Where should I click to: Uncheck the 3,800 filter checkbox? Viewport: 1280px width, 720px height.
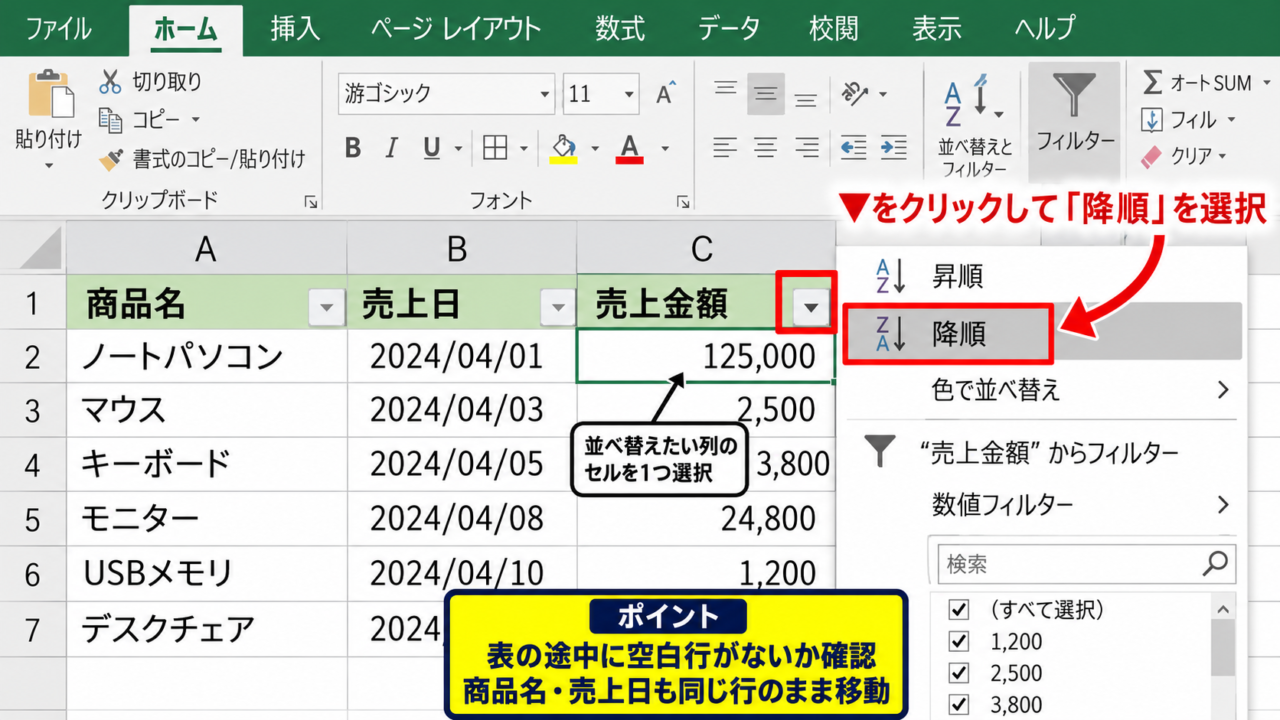coord(959,705)
